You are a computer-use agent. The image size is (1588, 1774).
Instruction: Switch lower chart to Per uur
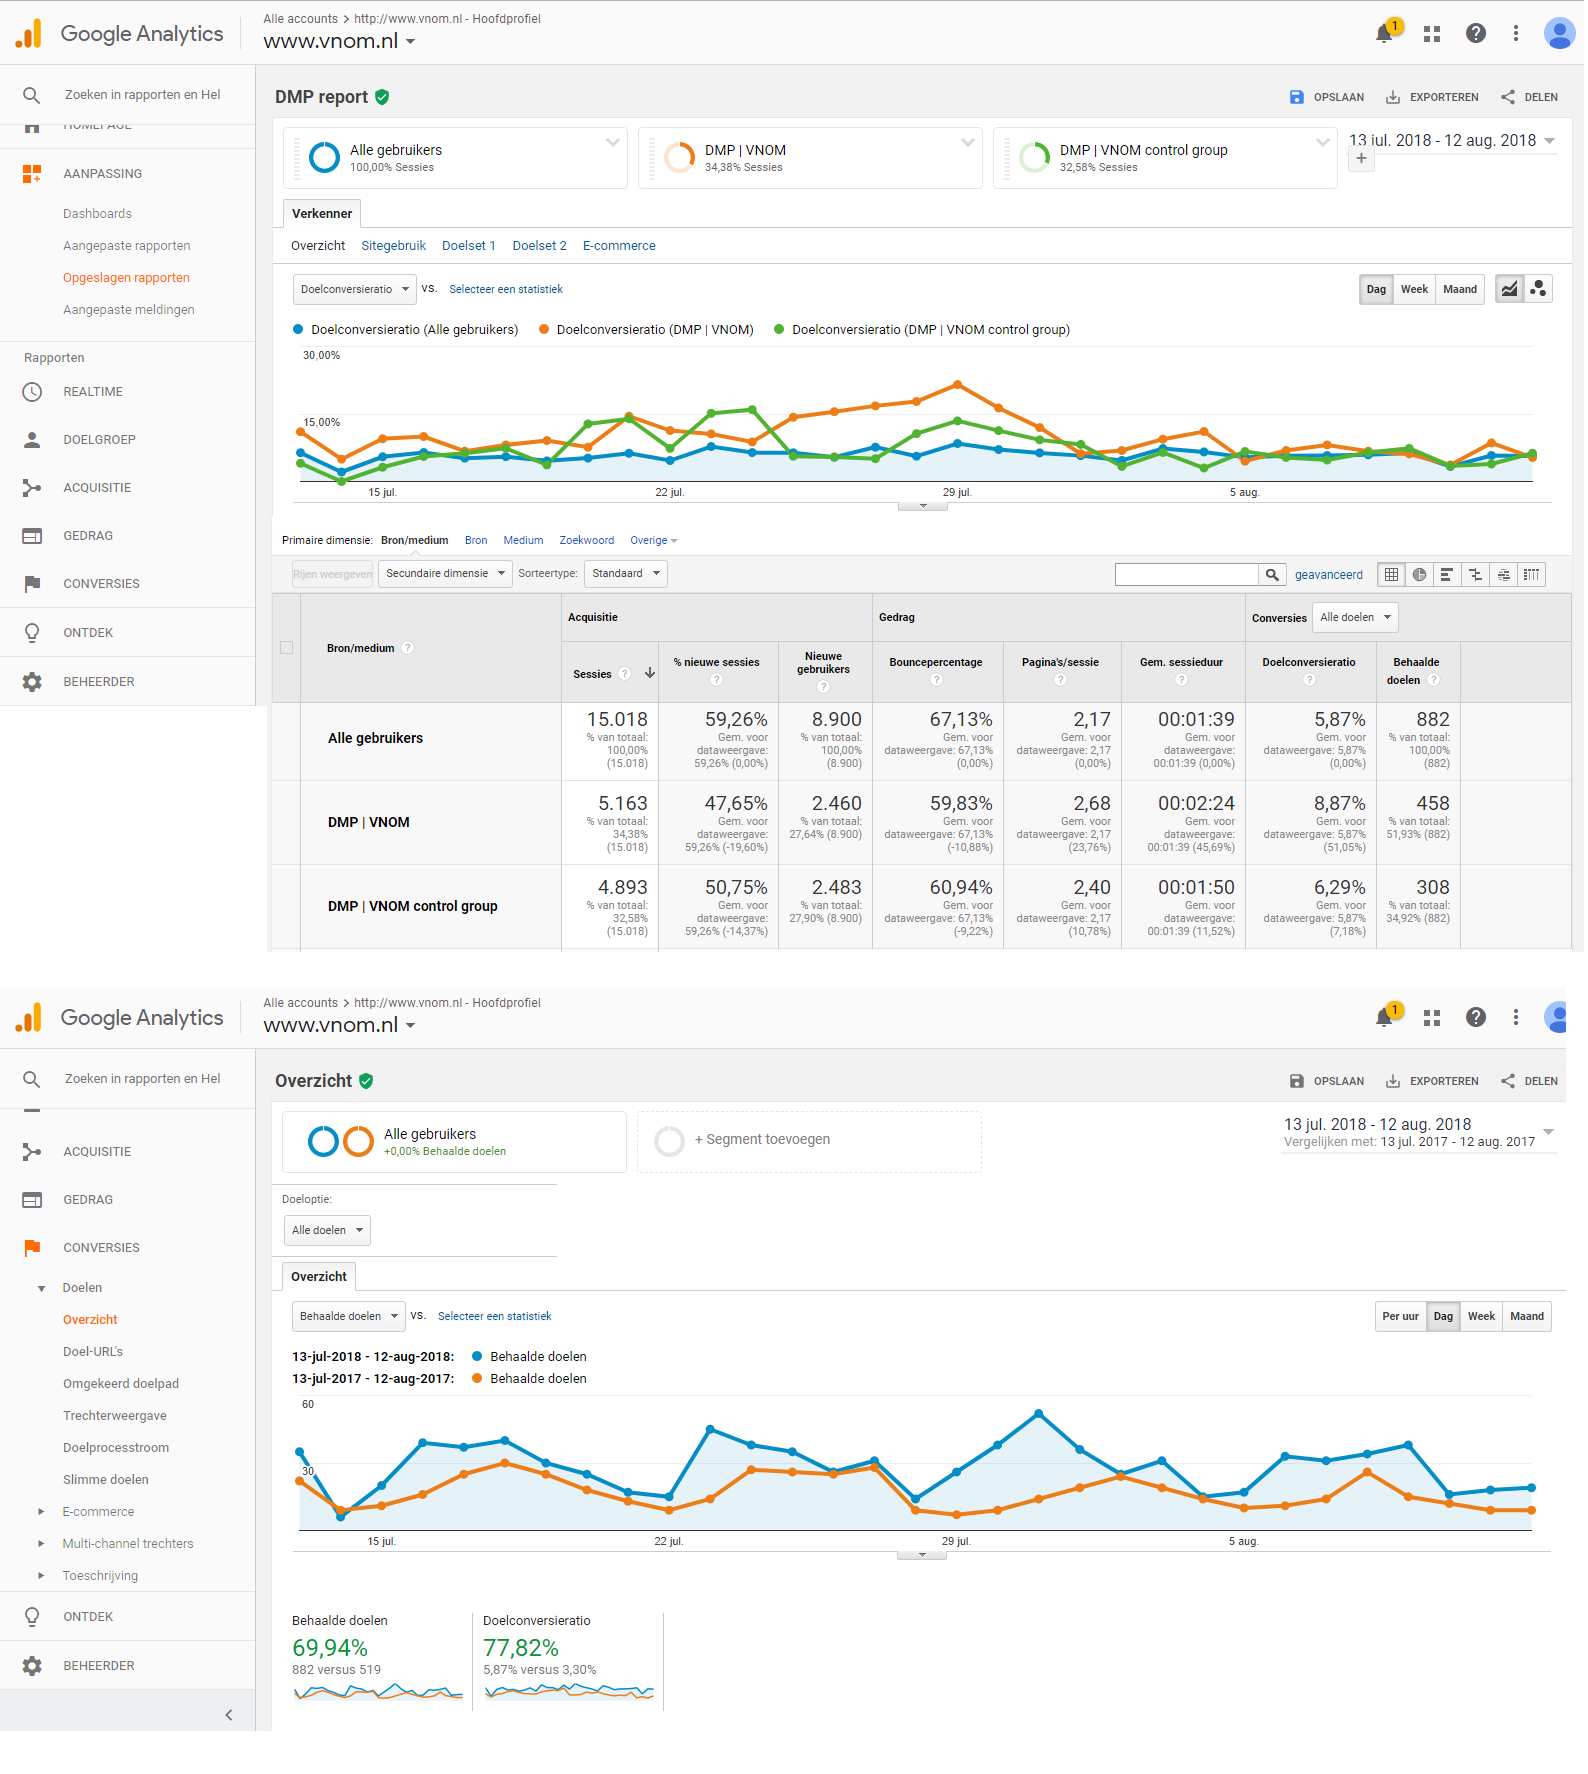pyautogui.click(x=1400, y=1316)
